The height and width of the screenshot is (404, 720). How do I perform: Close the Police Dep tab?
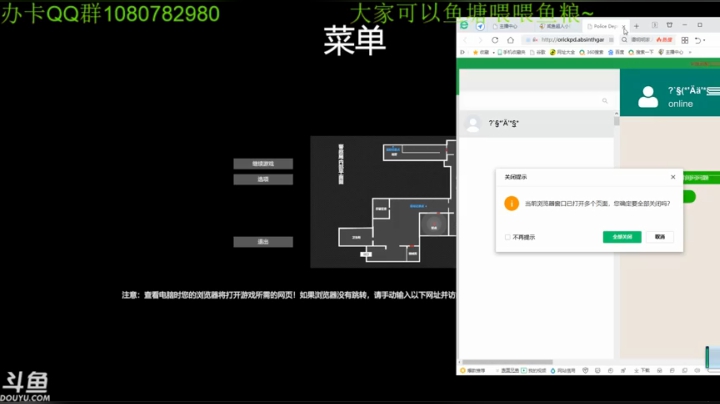tap(624, 27)
